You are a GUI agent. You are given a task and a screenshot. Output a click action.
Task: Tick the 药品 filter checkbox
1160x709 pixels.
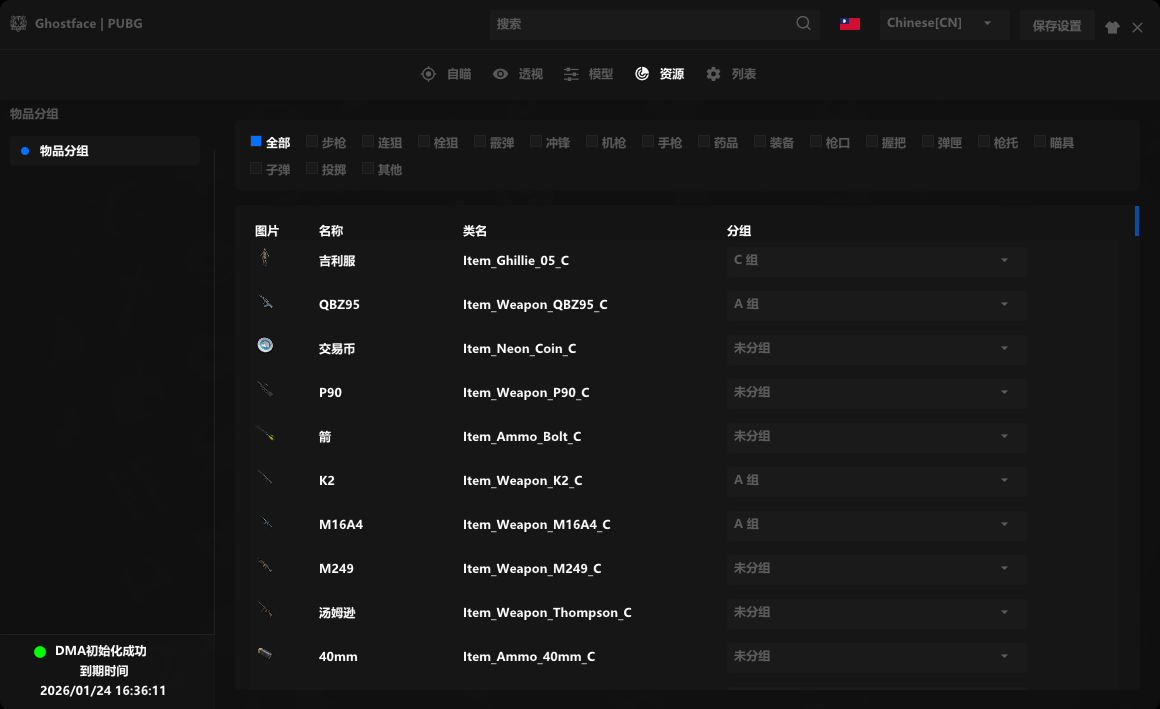[x=704, y=142]
